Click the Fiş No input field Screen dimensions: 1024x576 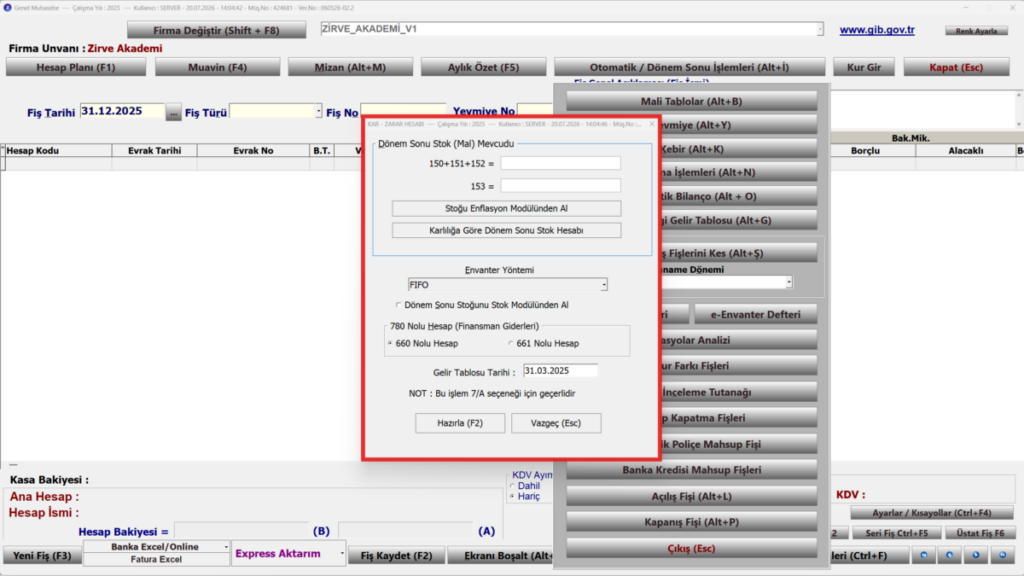tap(403, 110)
